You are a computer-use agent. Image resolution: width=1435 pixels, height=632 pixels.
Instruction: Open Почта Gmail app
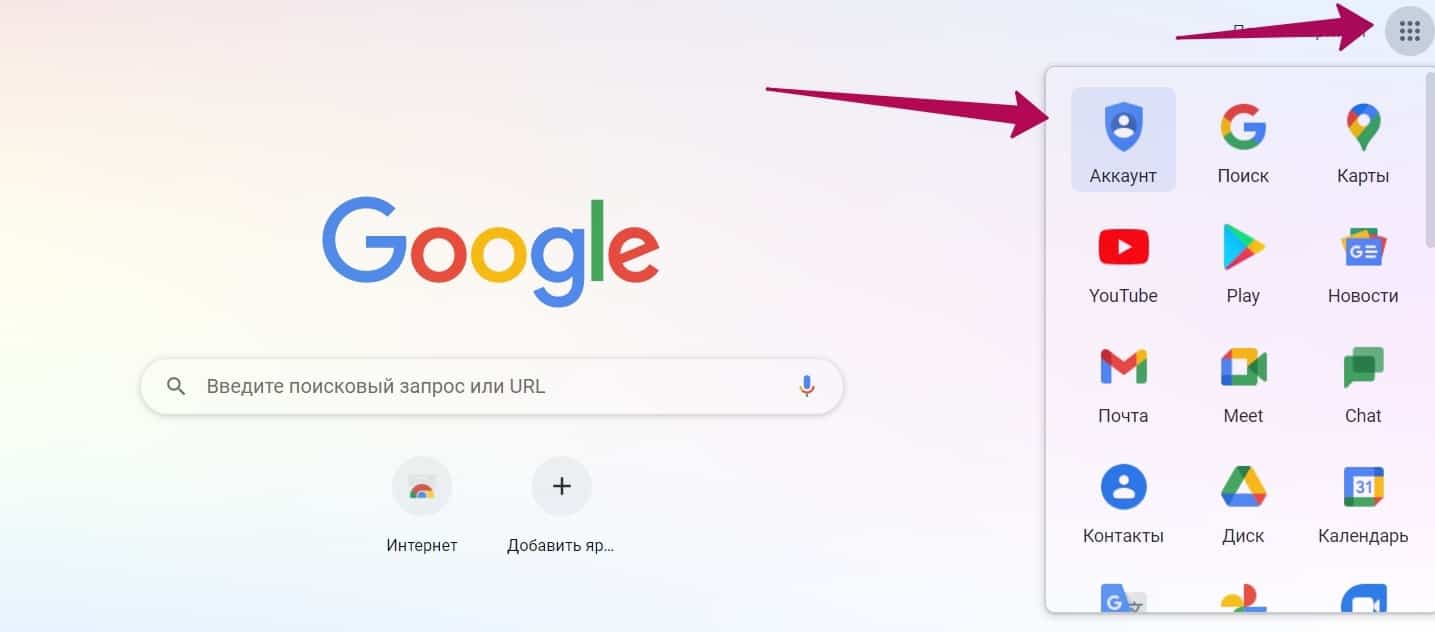(x=1123, y=379)
